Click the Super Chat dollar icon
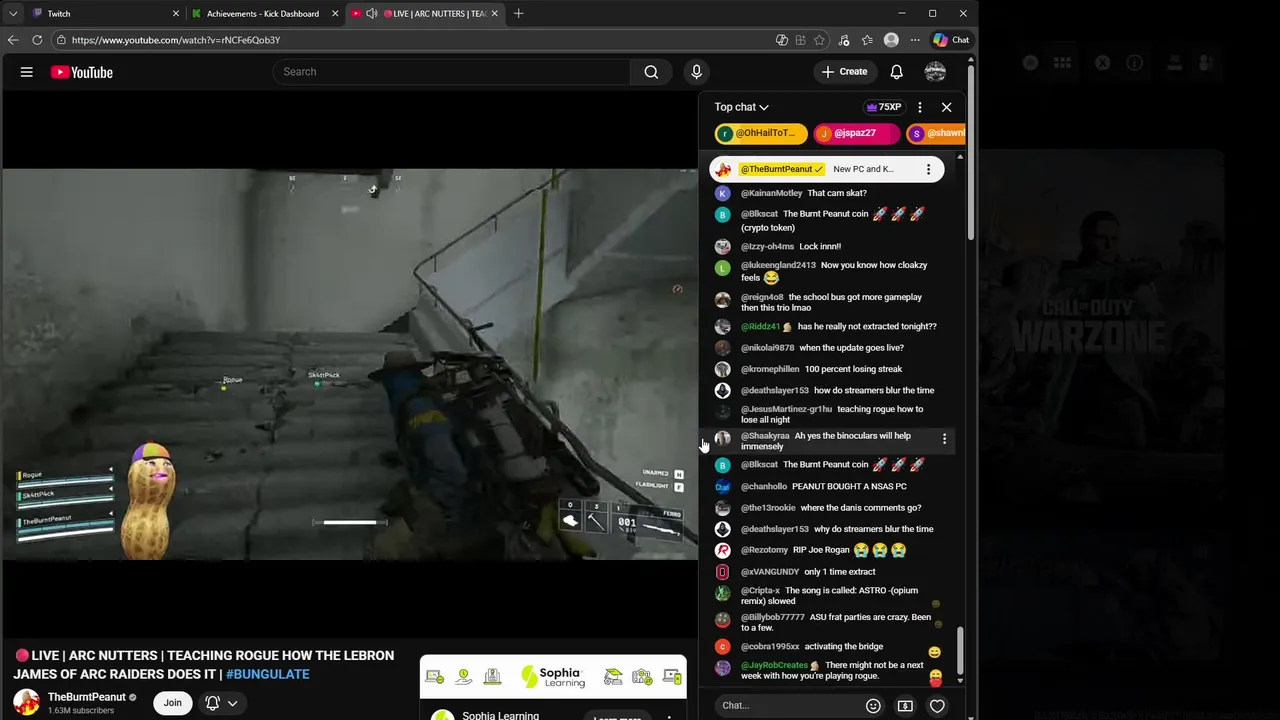Viewport: 1280px width, 720px height. (x=905, y=706)
